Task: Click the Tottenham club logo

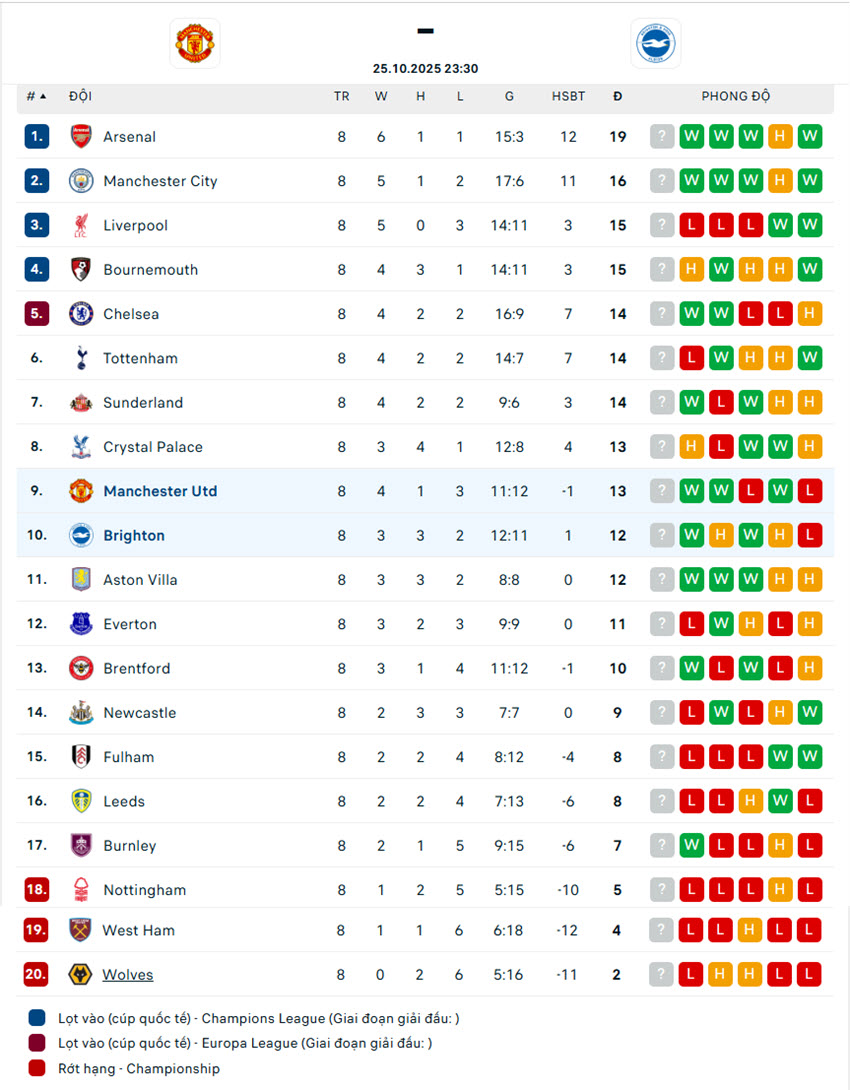Action: [81, 358]
